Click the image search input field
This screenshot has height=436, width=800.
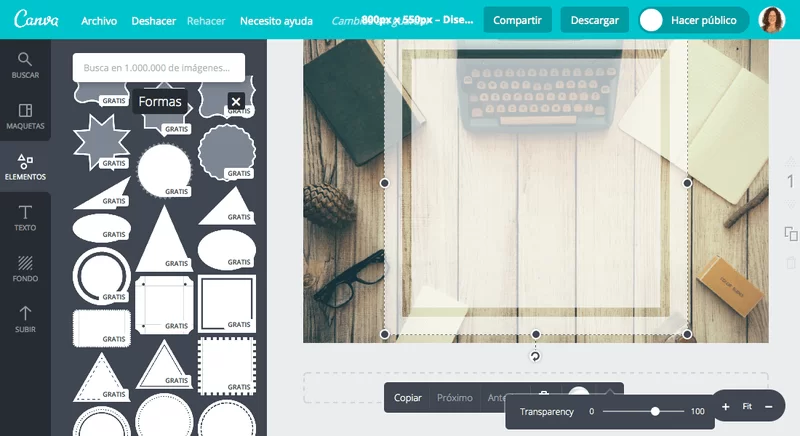click(x=159, y=68)
